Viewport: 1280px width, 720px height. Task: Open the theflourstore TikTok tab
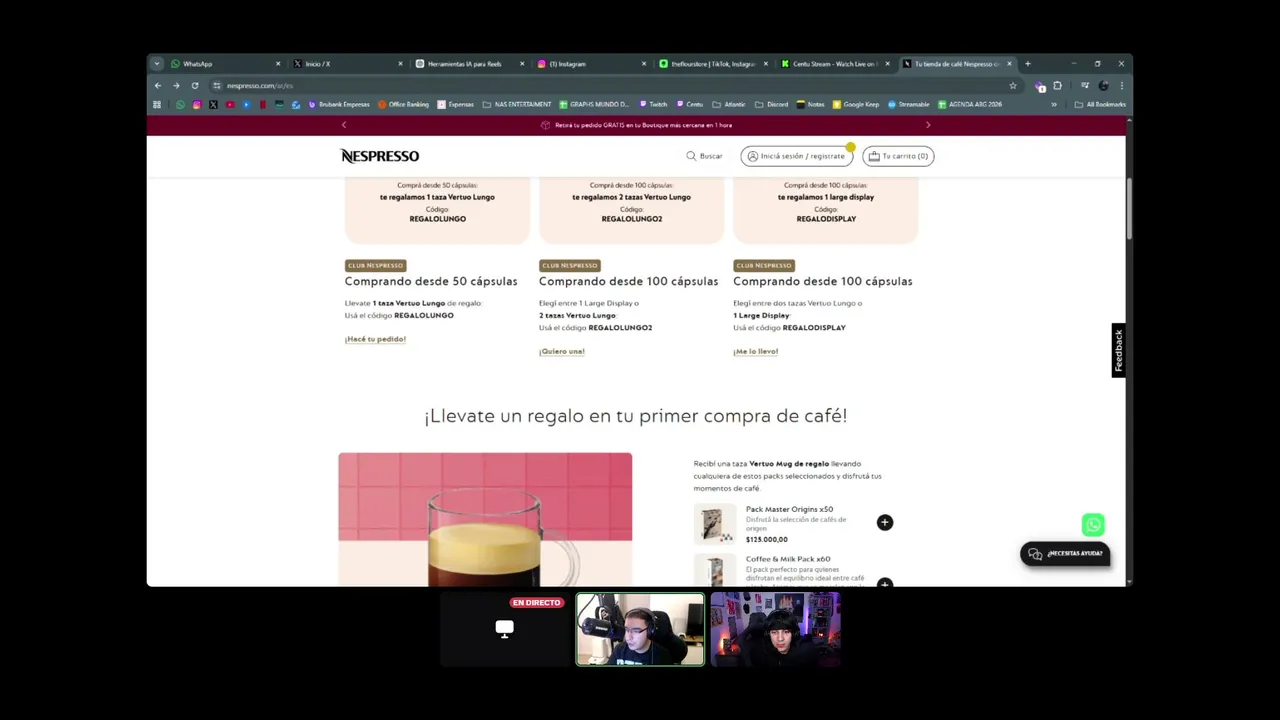[x=712, y=64]
